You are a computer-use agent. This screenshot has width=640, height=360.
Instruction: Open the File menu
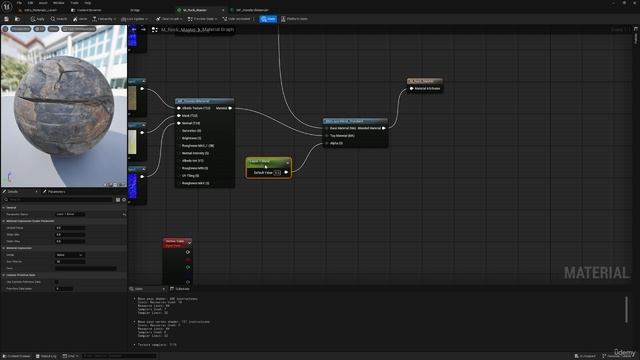pyautogui.click(x=19, y=3)
